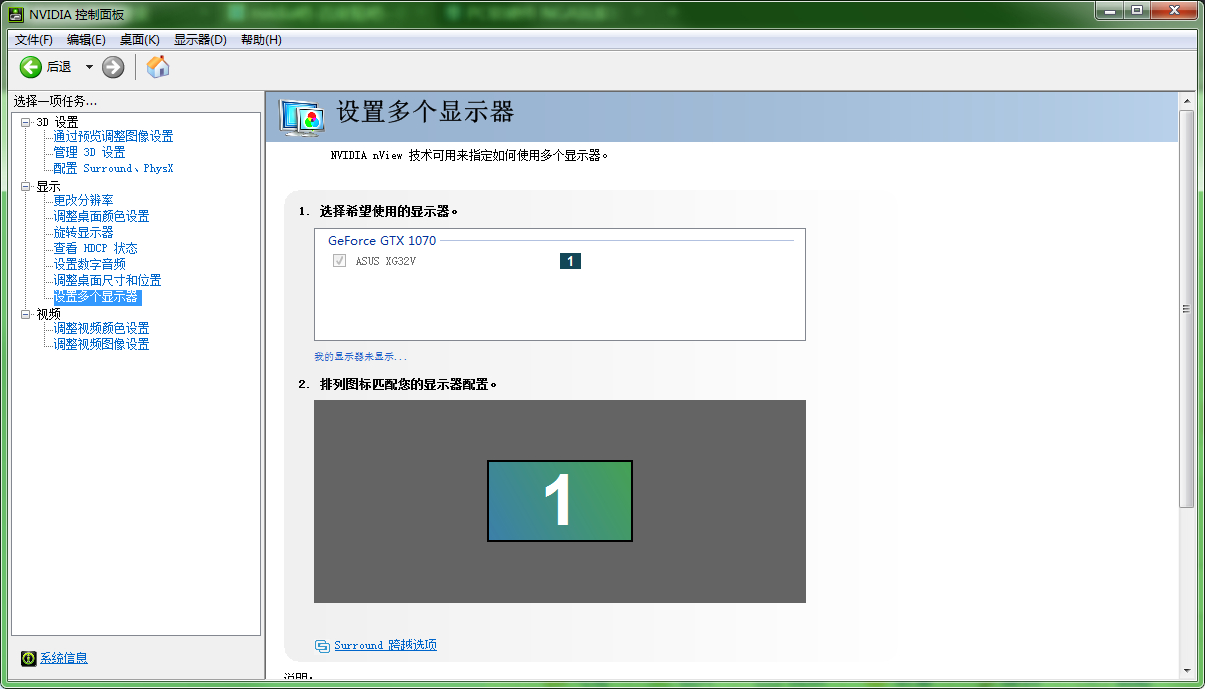The image size is (1205, 689).
Task: Click the multi-display header icon
Action: pos(302,117)
